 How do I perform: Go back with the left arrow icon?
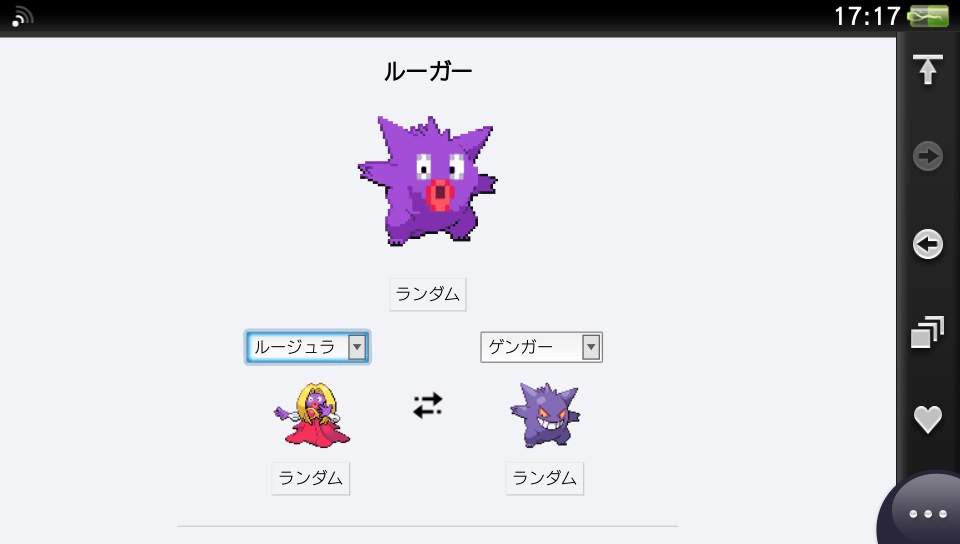[928, 244]
